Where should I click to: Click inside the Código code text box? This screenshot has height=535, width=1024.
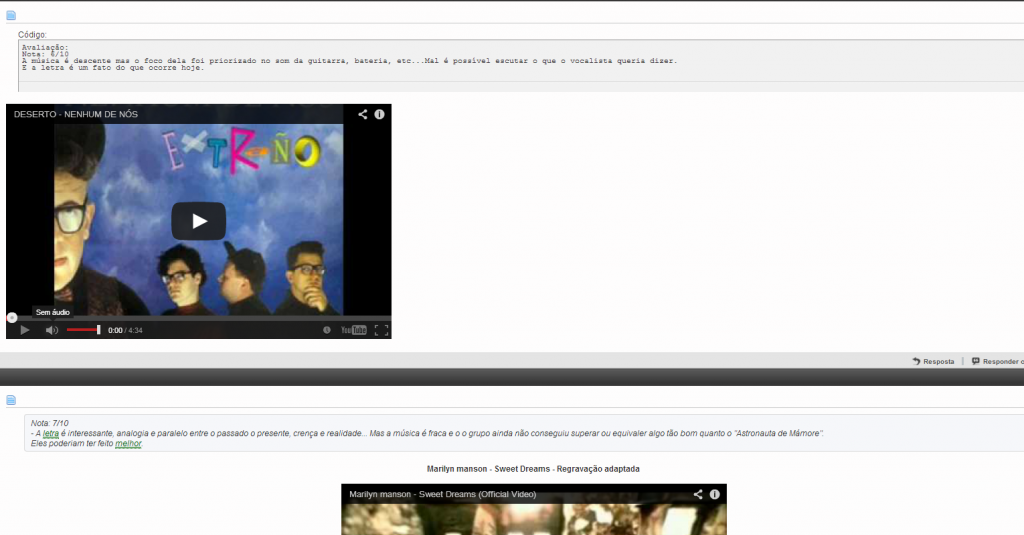(x=500, y=64)
